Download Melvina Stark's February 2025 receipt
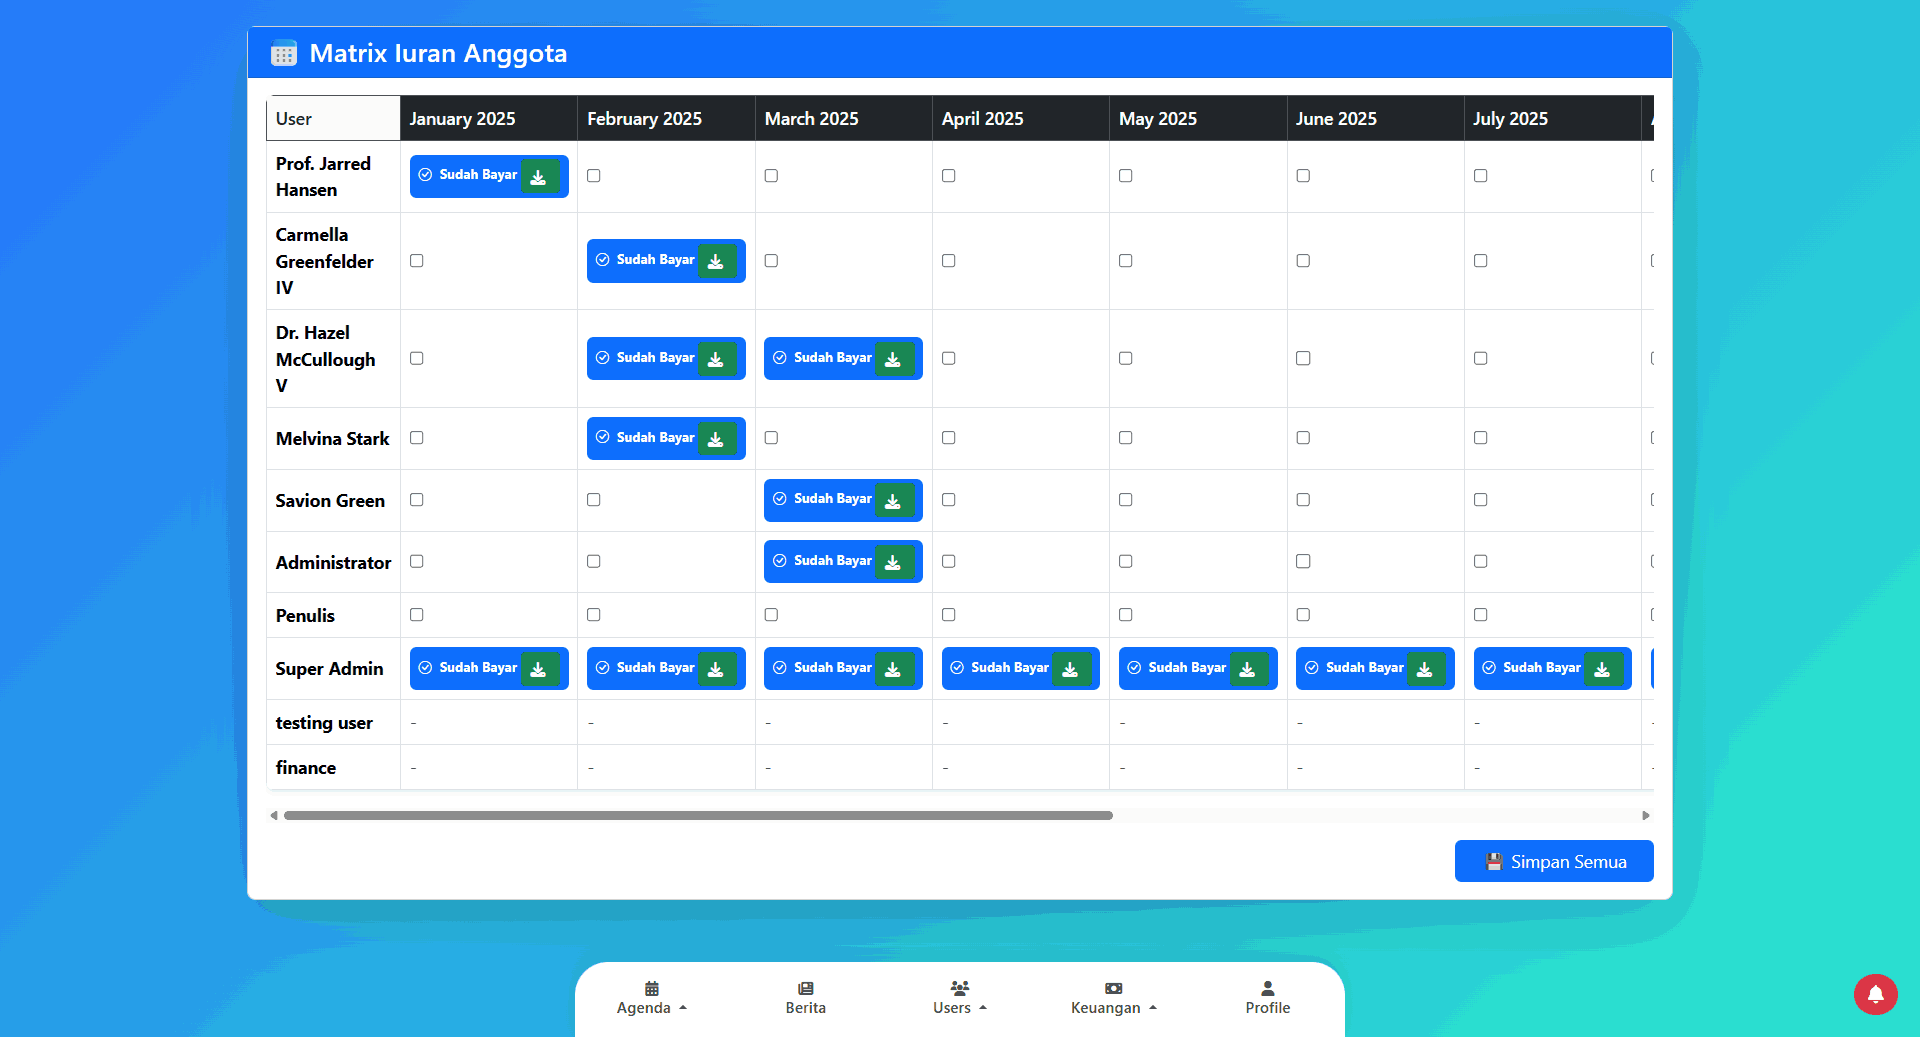Screen dimensions: 1920x1037 coord(716,439)
